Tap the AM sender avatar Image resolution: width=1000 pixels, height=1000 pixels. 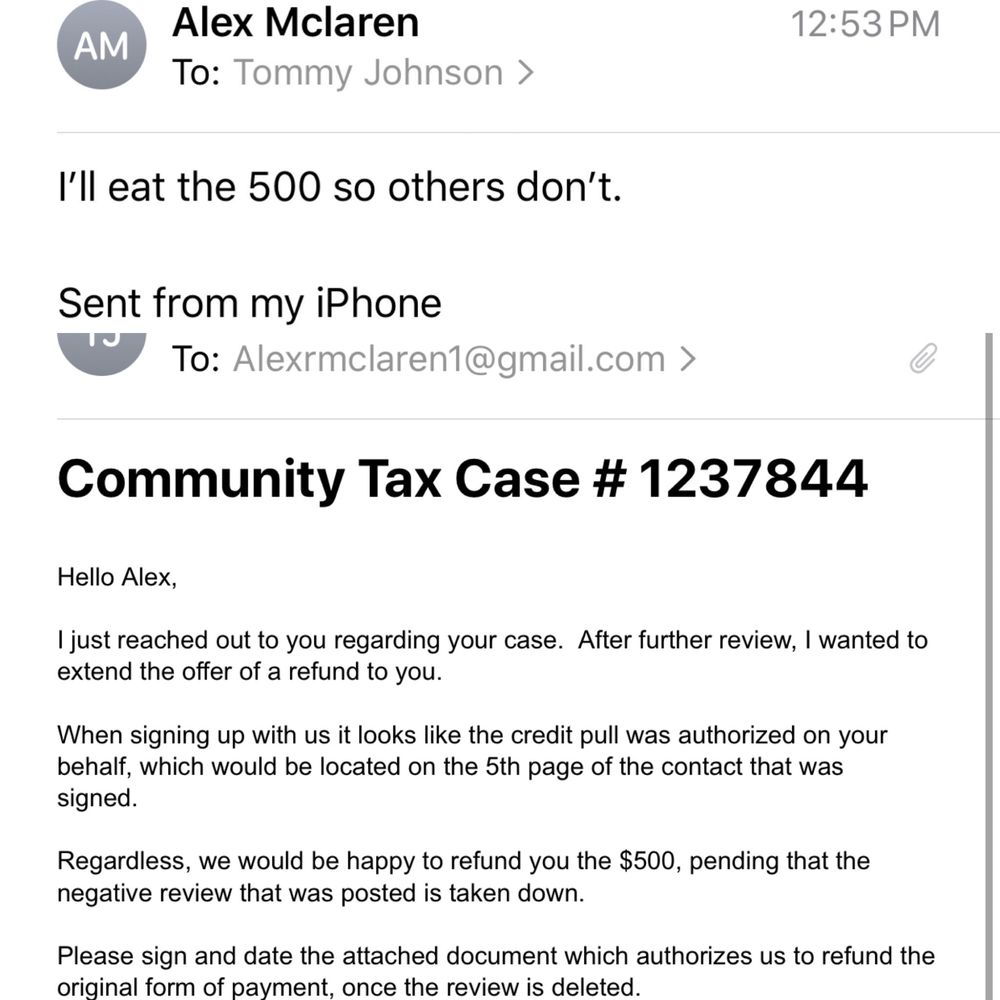pyautogui.click(x=101, y=45)
